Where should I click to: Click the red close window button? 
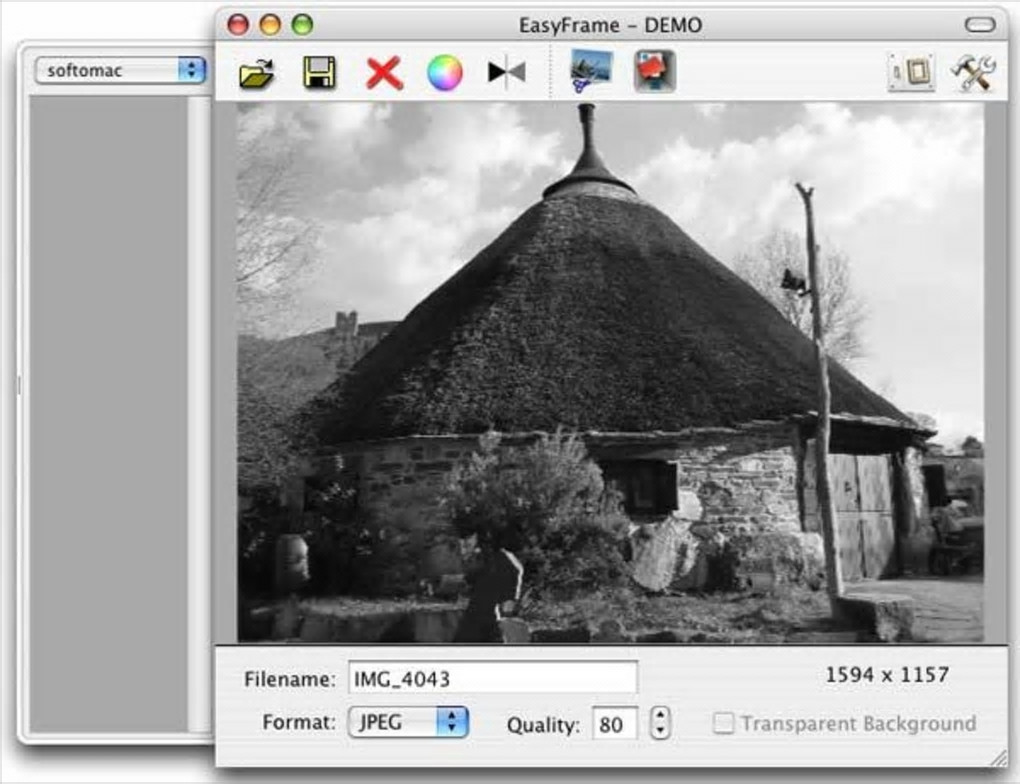238,25
